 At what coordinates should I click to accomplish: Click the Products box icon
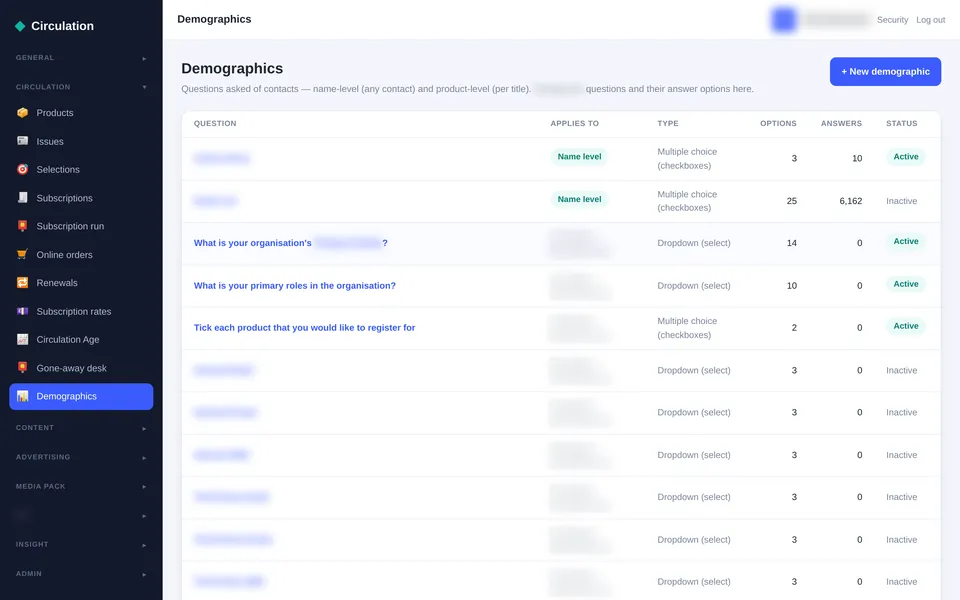point(23,113)
